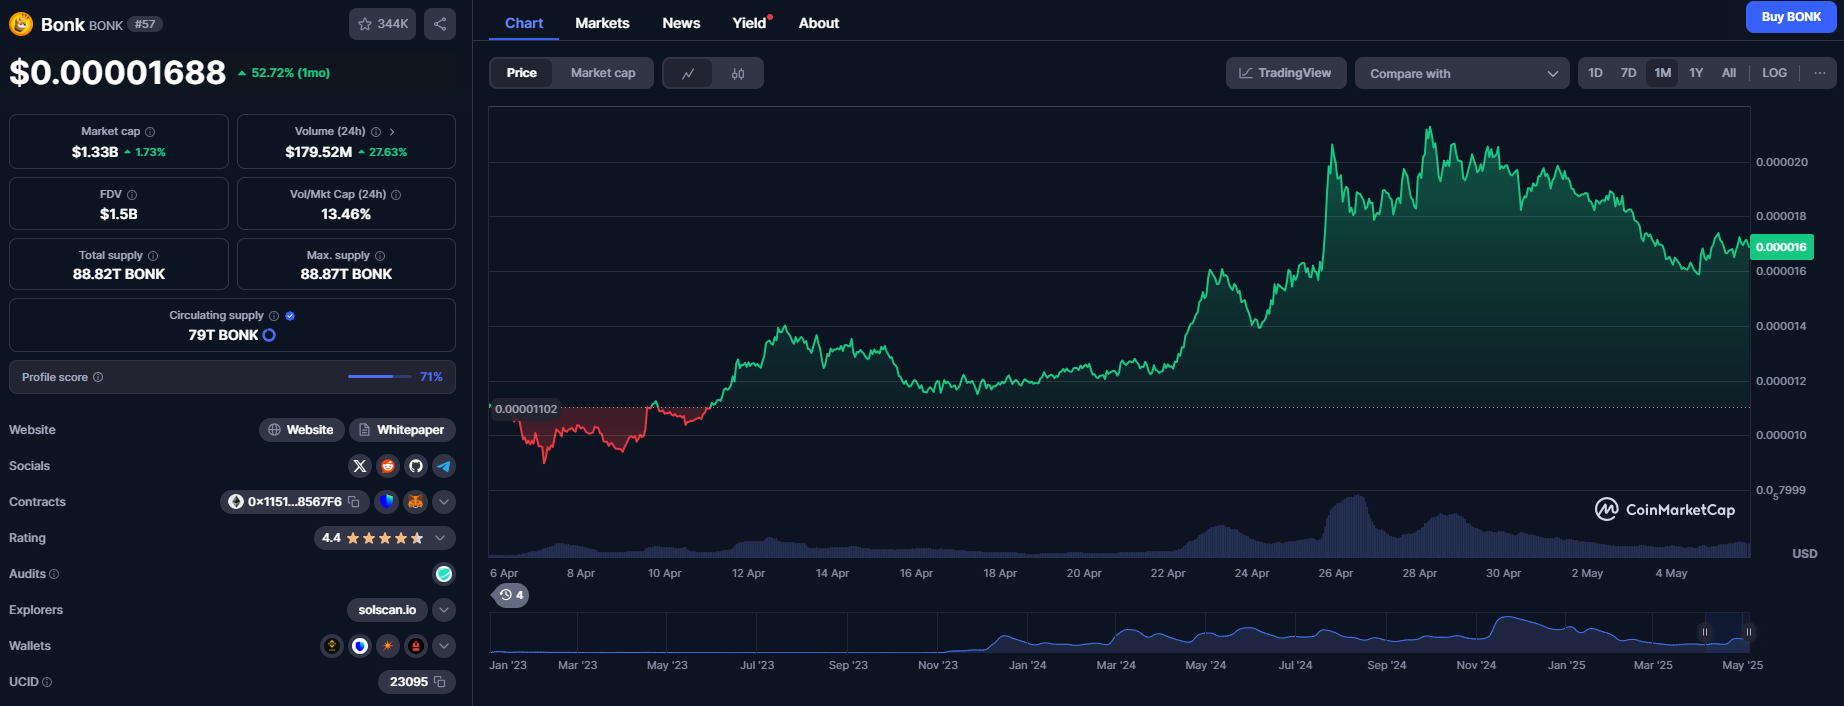Open Vol/Mkt Cap (24h) info icon
Image resolution: width=1844 pixels, height=706 pixels.
pos(396,195)
